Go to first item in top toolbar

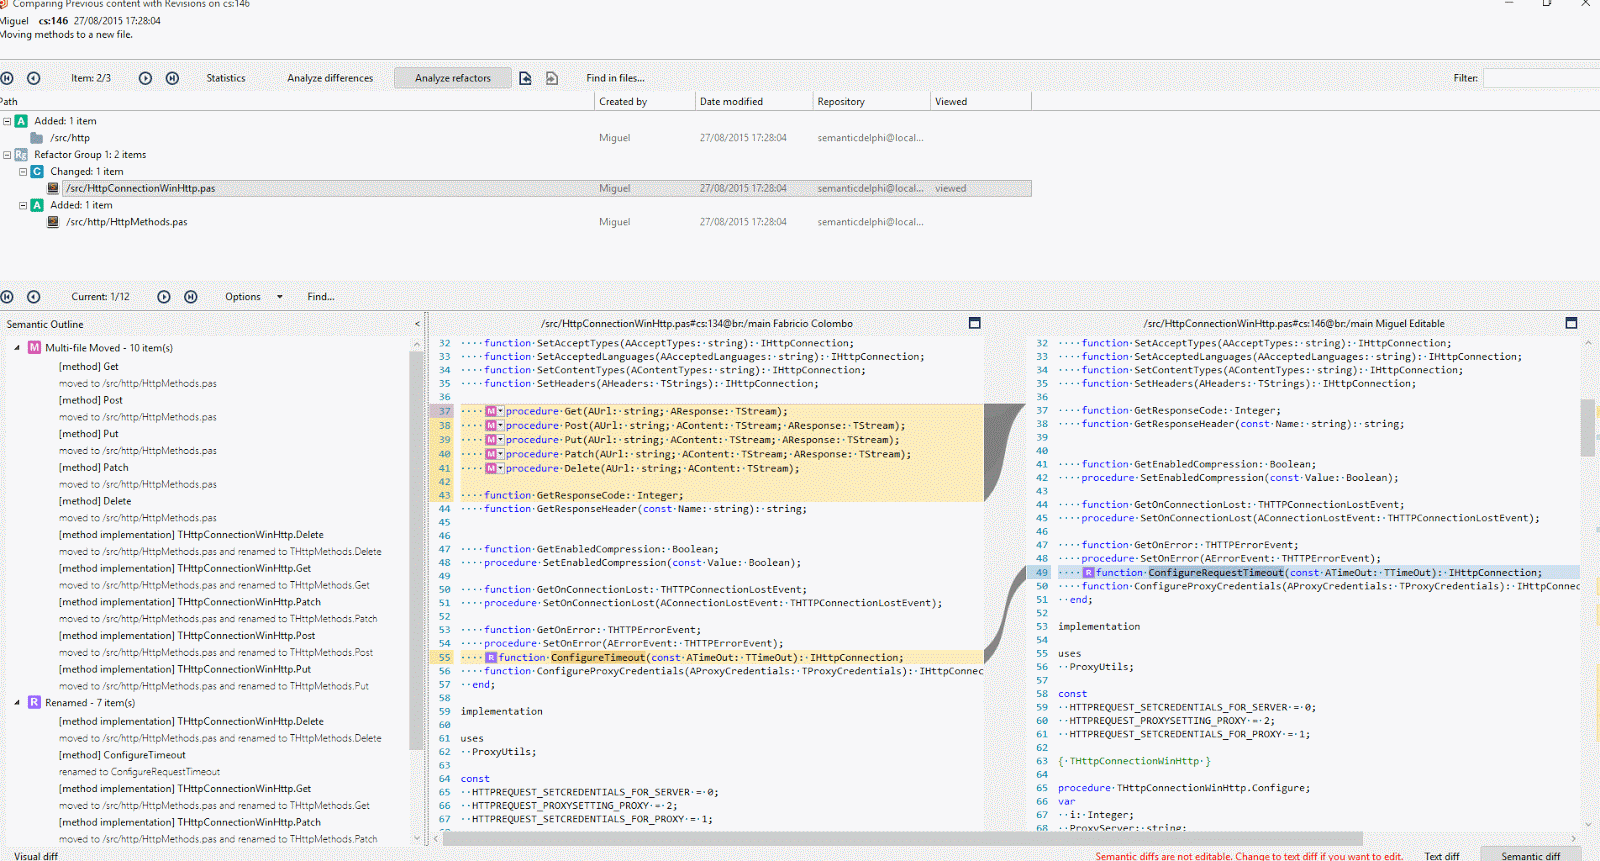click(7, 78)
